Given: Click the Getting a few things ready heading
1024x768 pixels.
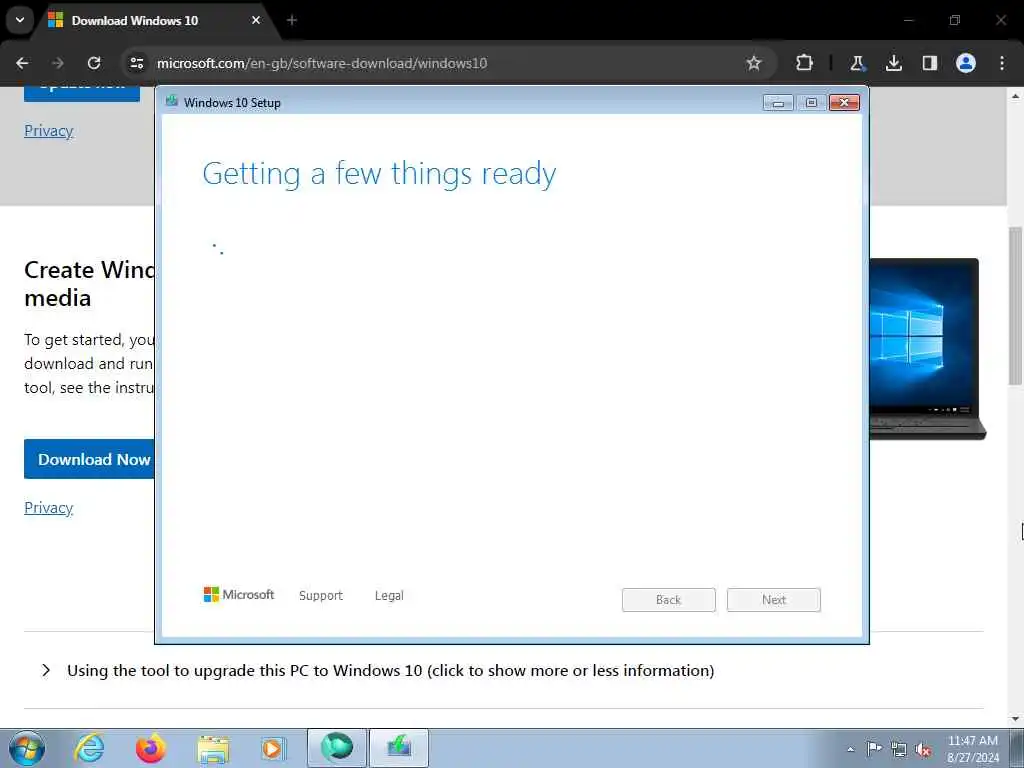Looking at the screenshot, I should [x=379, y=174].
